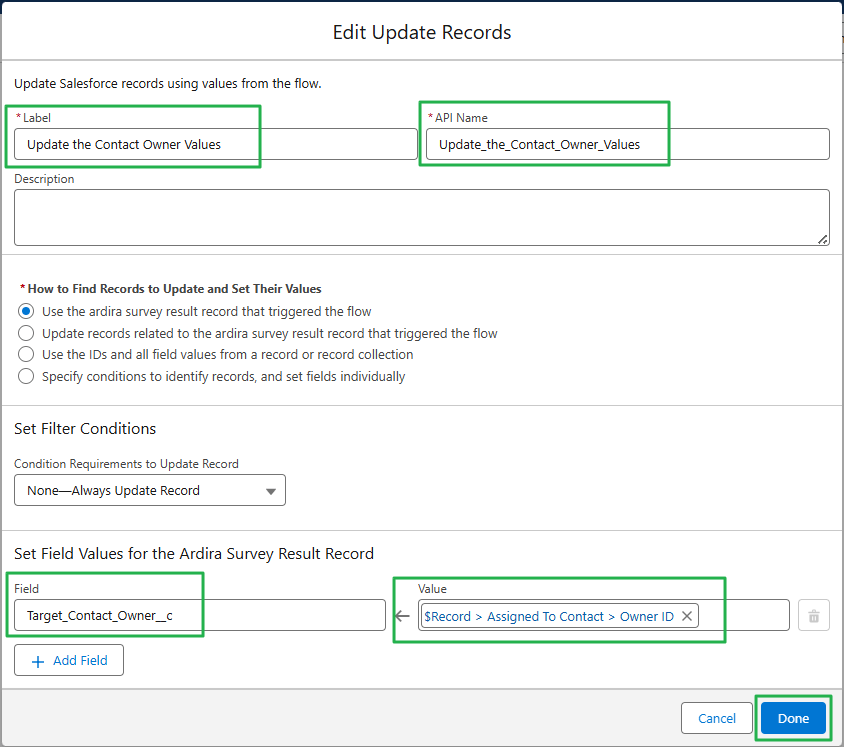Click inside the Description text area
This screenshot has width=844, height=747.
coord(421,217)
